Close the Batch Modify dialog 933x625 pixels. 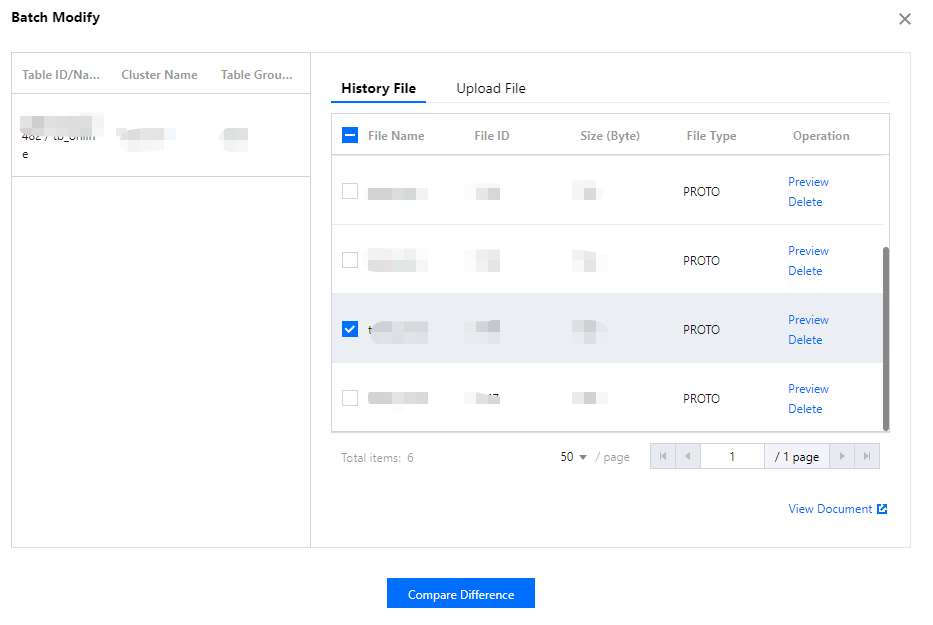904,19
